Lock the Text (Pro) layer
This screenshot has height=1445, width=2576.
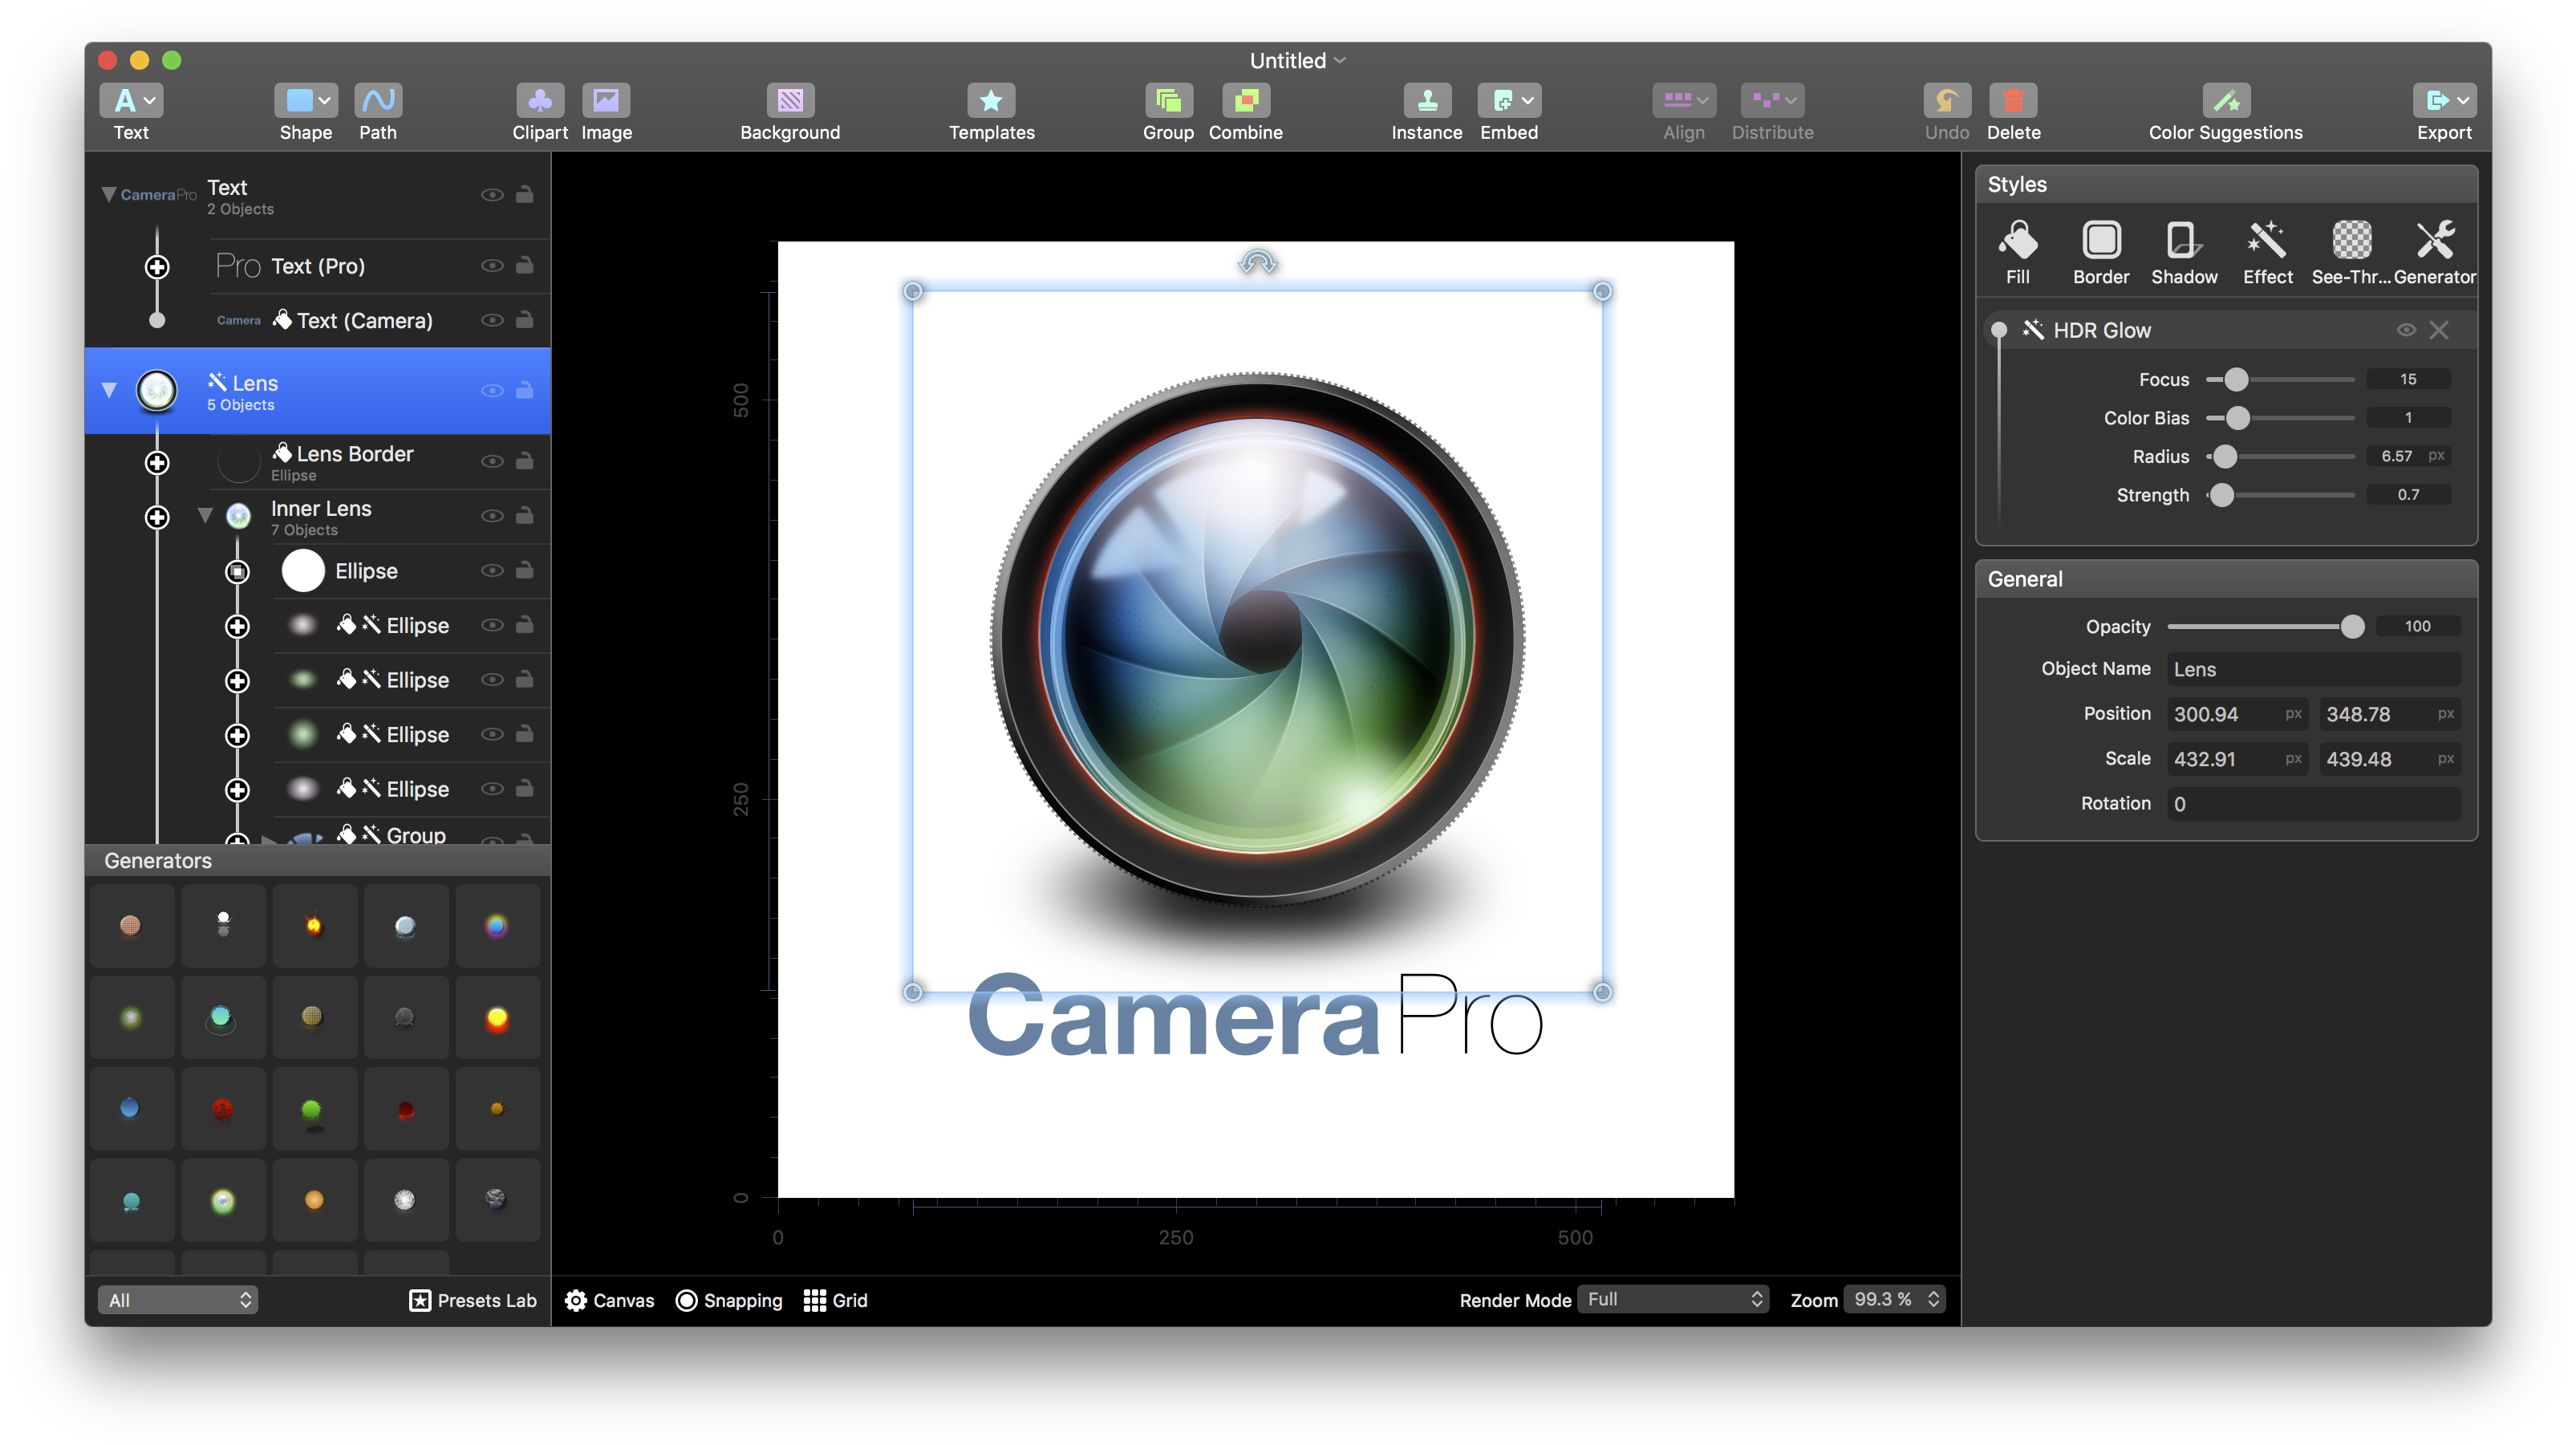(524, 265)
